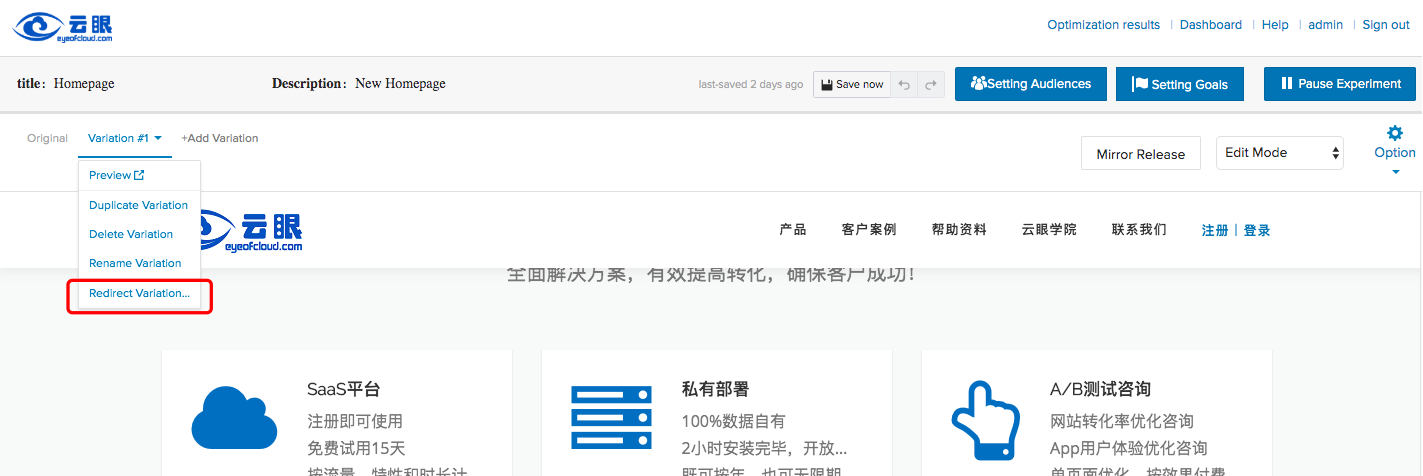Open Setting Audiences

[x=1030, y=84]
